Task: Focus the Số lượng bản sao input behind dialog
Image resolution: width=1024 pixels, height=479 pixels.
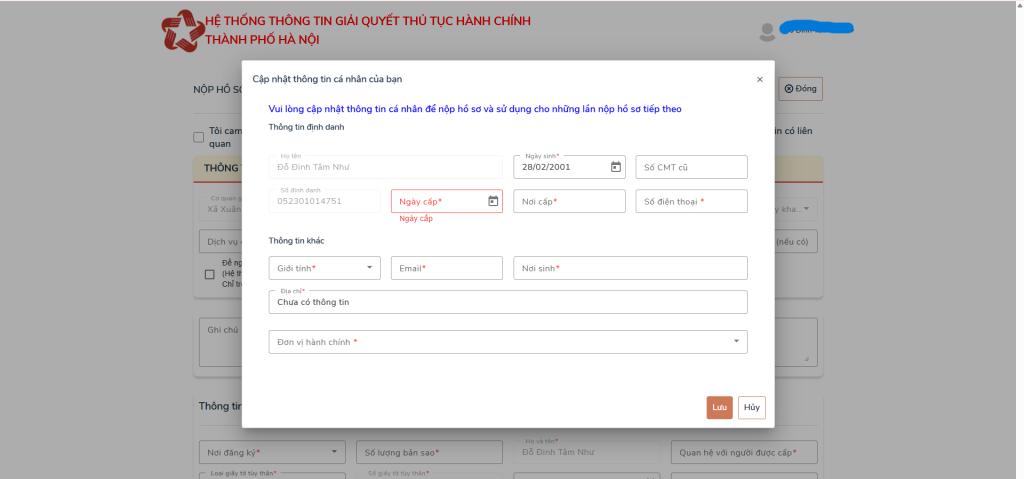Action: pos(429,452)
